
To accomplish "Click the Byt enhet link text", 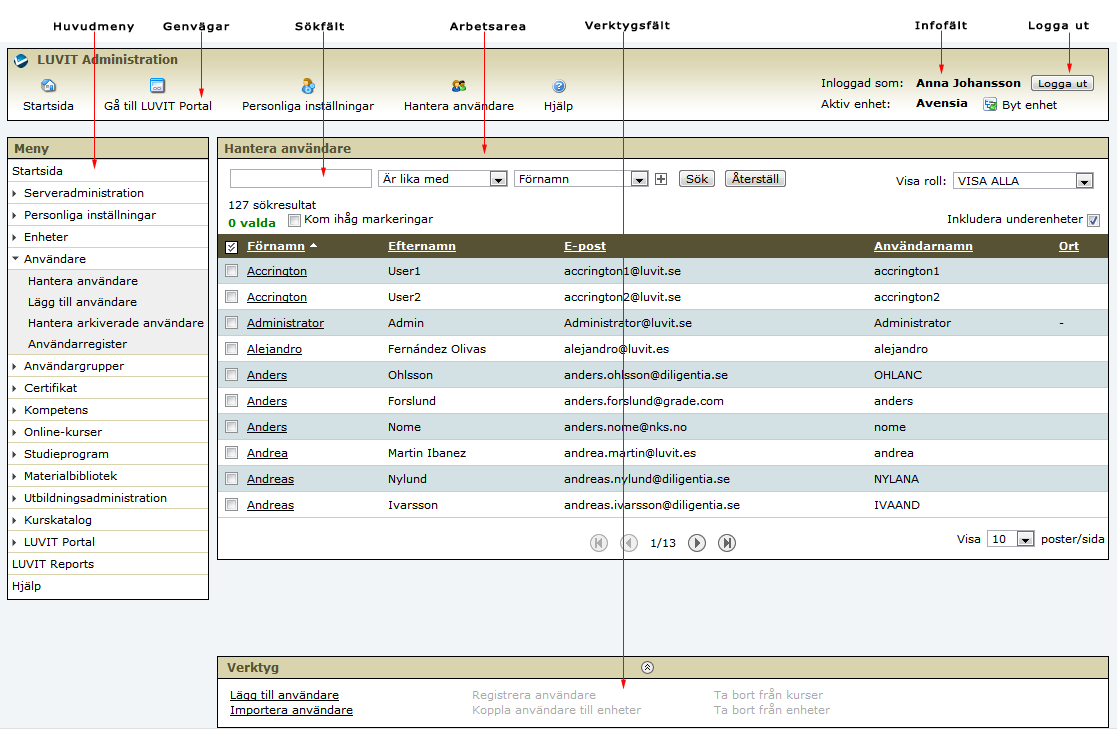I will tap(1029, 105).
